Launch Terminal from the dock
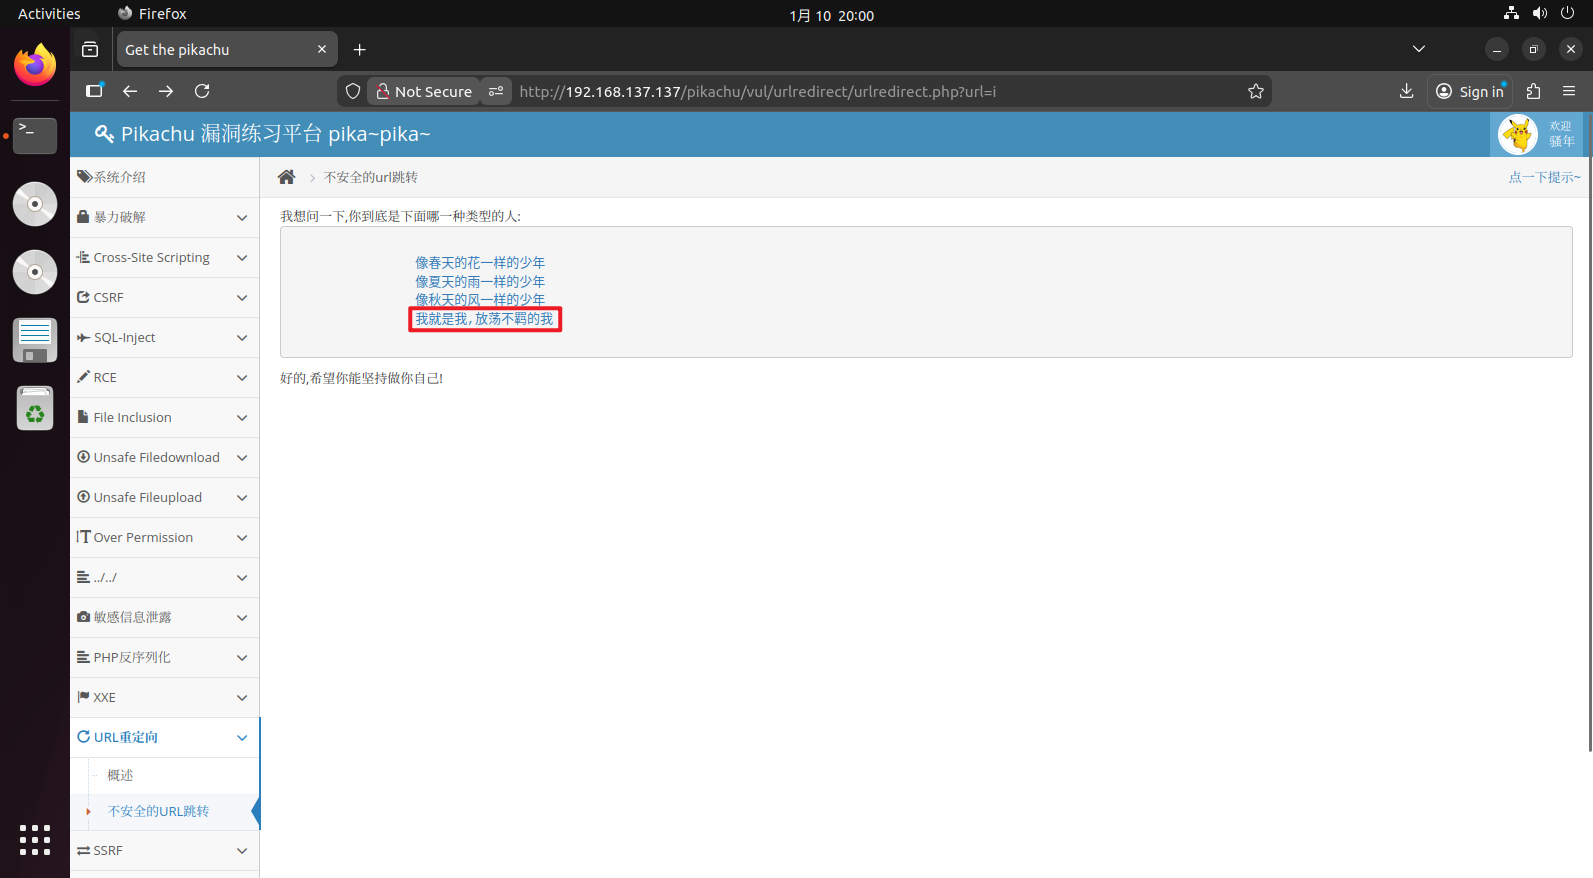This screenshot has height=878, width=1593. point(35,135)
